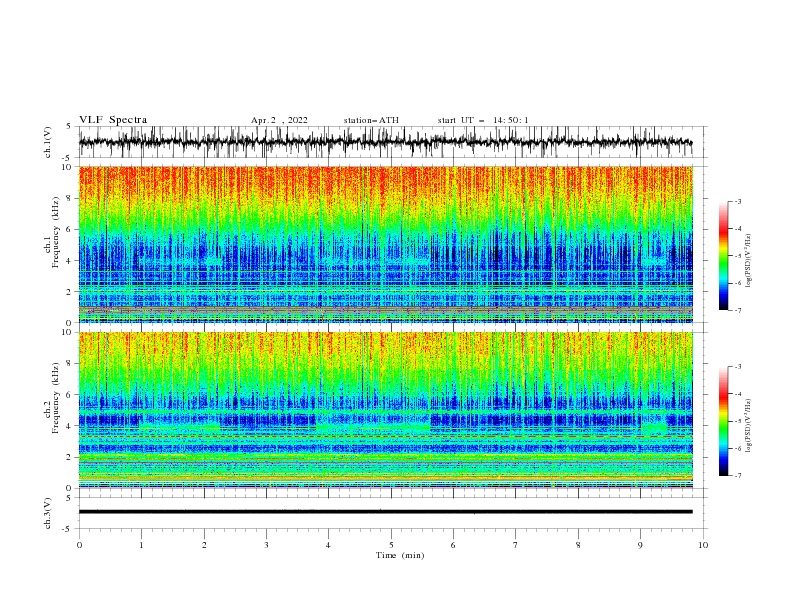Click the ch.3(V) flat black trace
The image size is (792, 612).
(385, 512)
